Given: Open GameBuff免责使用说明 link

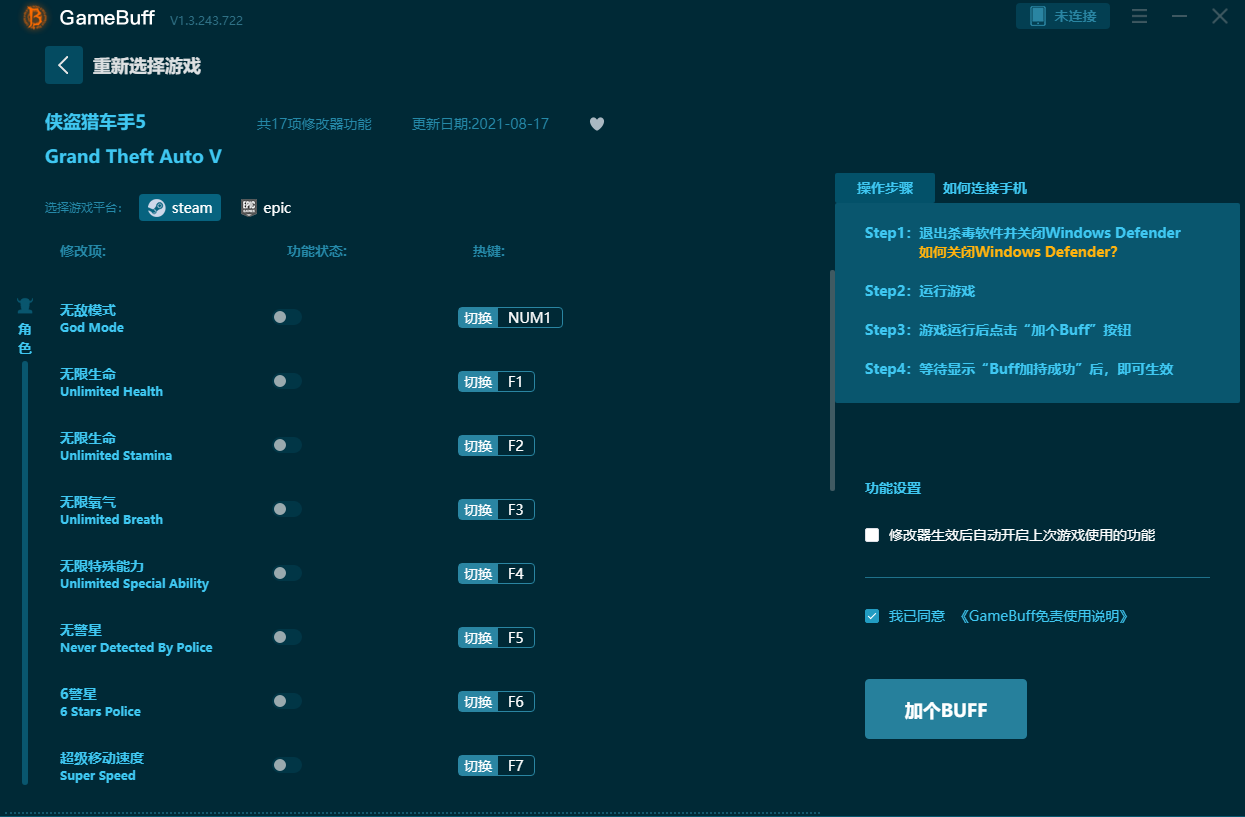Looking at the screenshot, I should click(x=1044, y=616).
